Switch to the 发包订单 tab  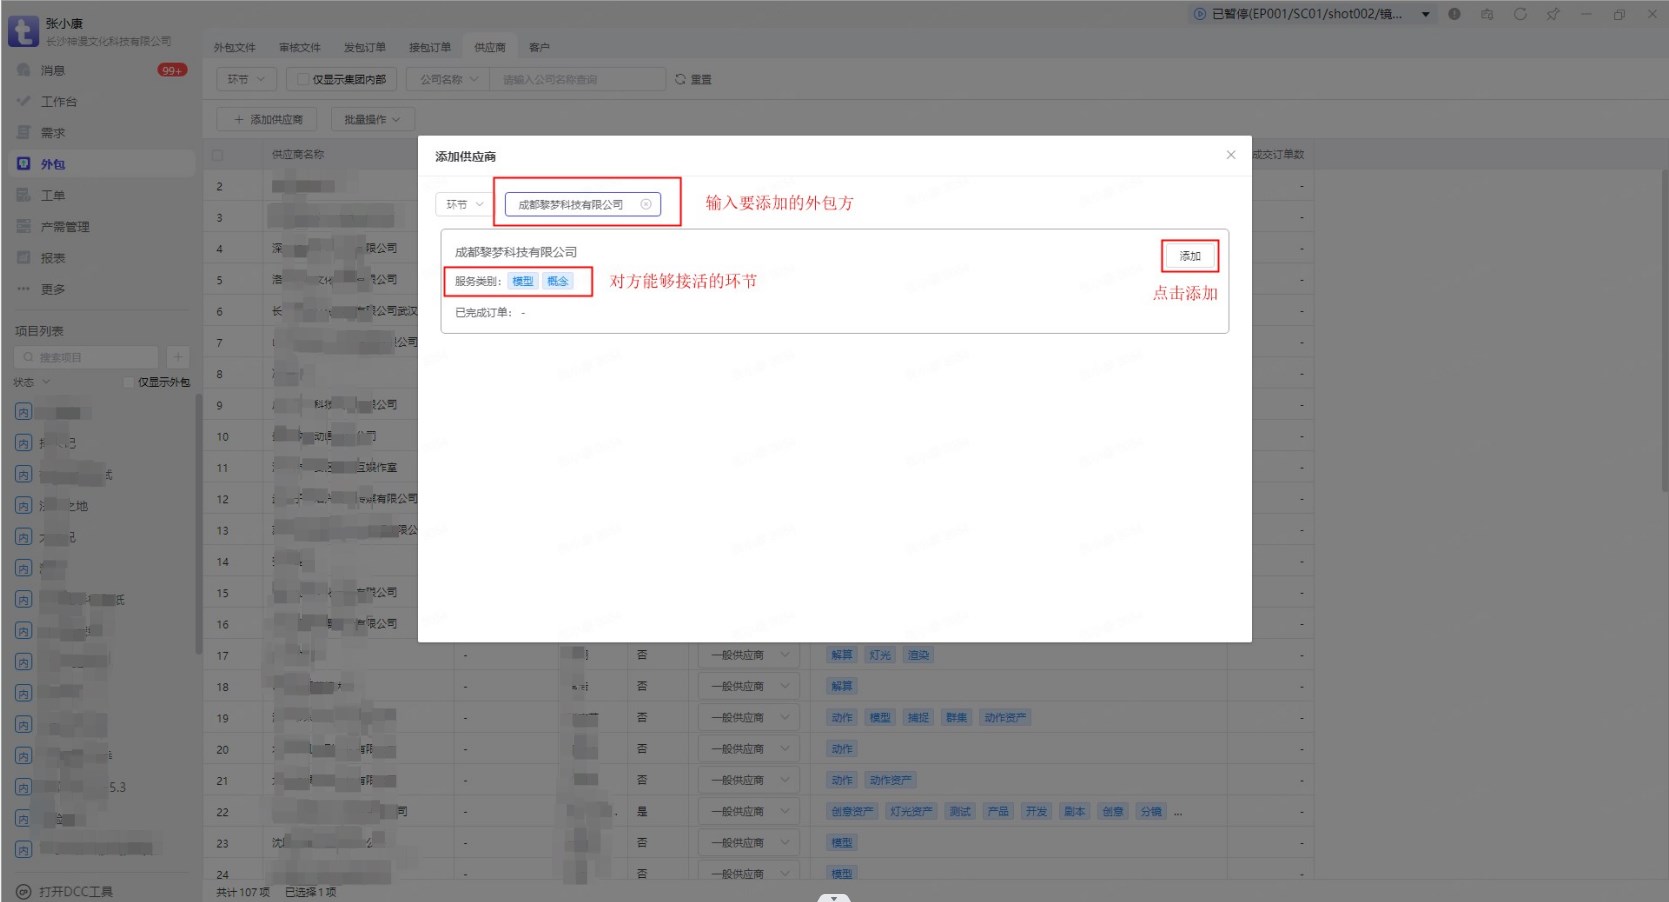pos(364,47)
